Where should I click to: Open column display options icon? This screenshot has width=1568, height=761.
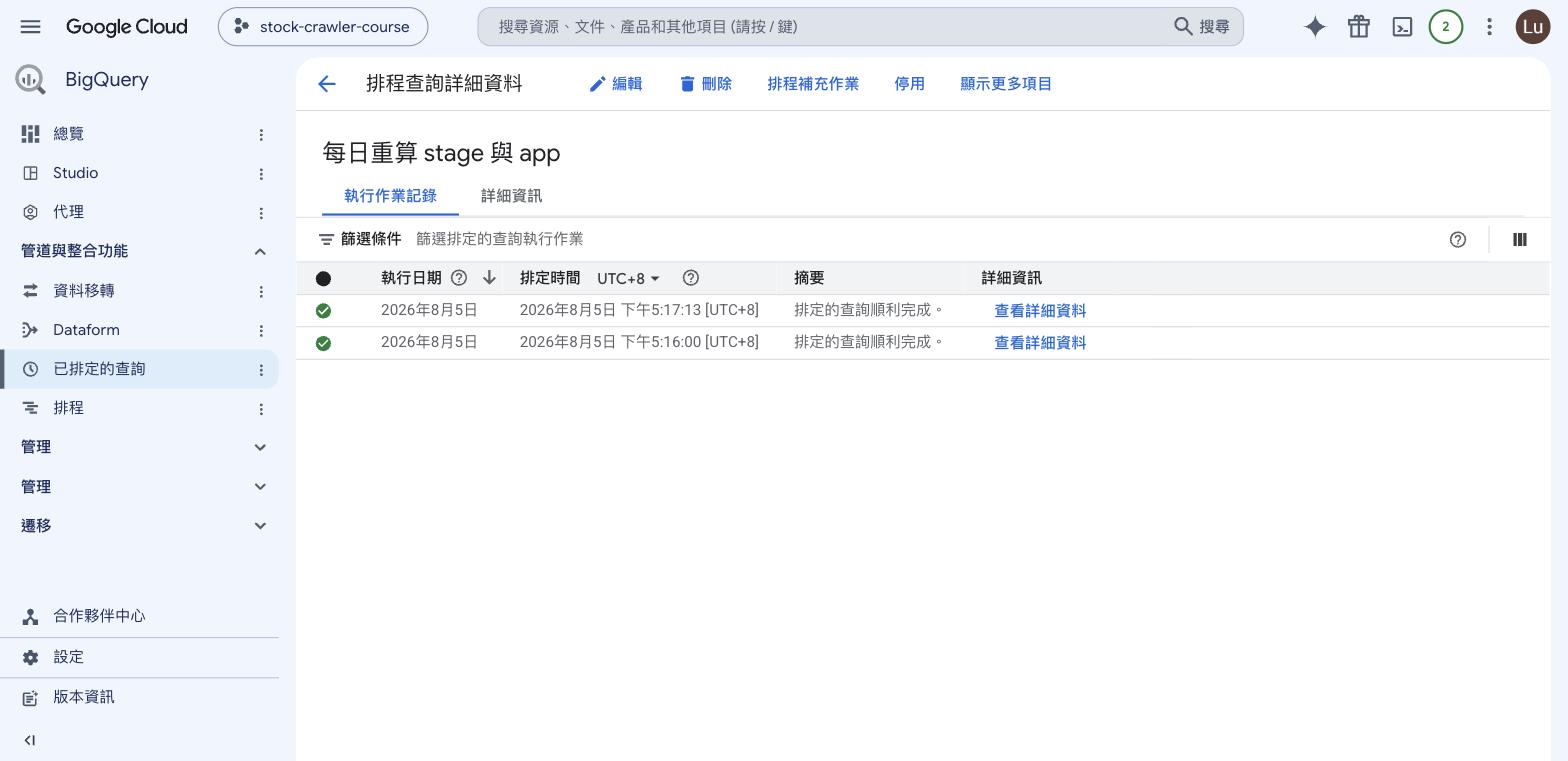(x=1520, y=239)
